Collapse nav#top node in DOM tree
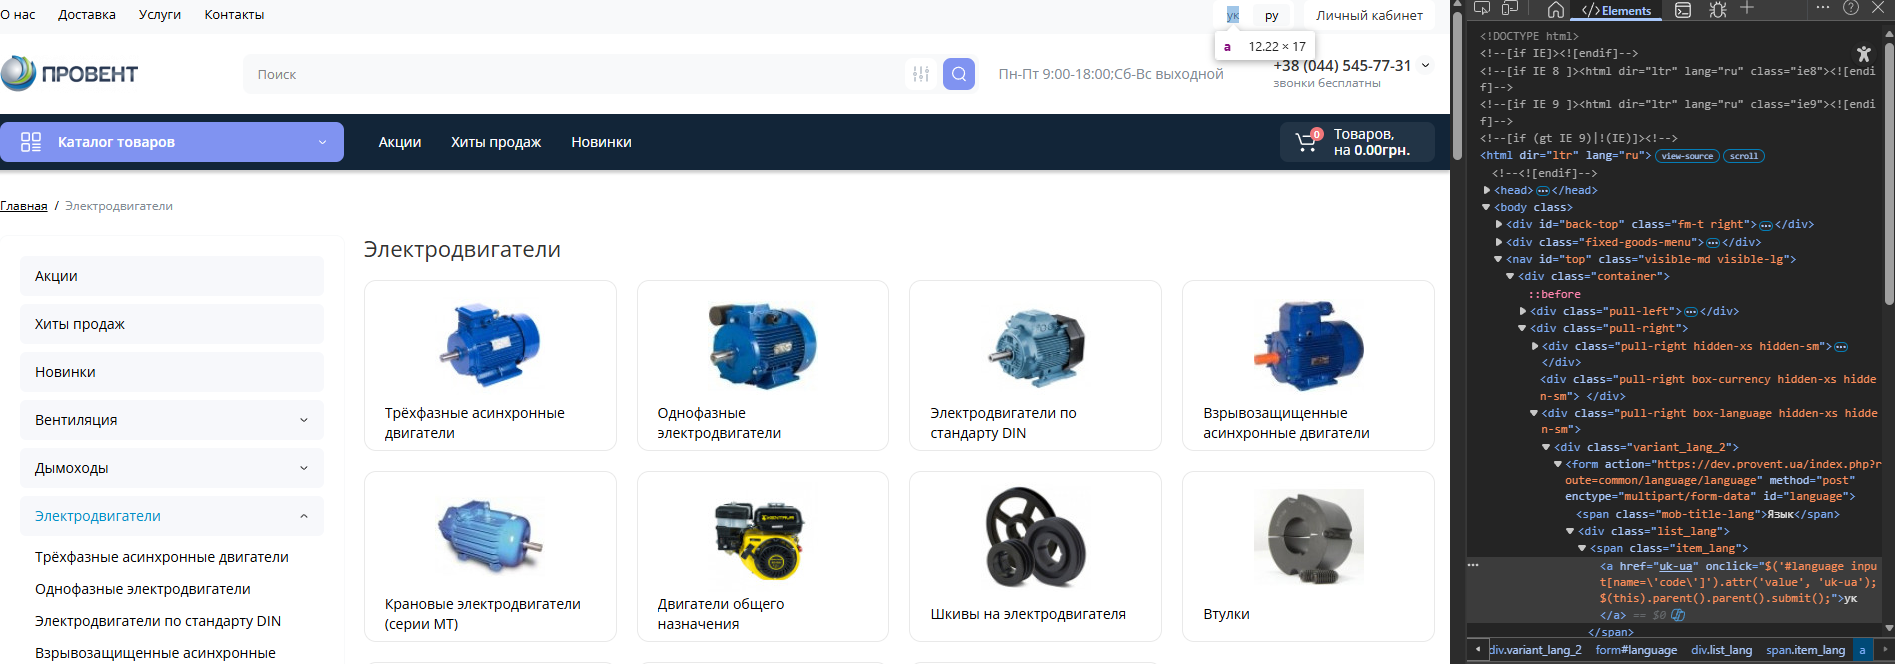The width and height of the screenshot is (1895, 664). point(1498,259)
